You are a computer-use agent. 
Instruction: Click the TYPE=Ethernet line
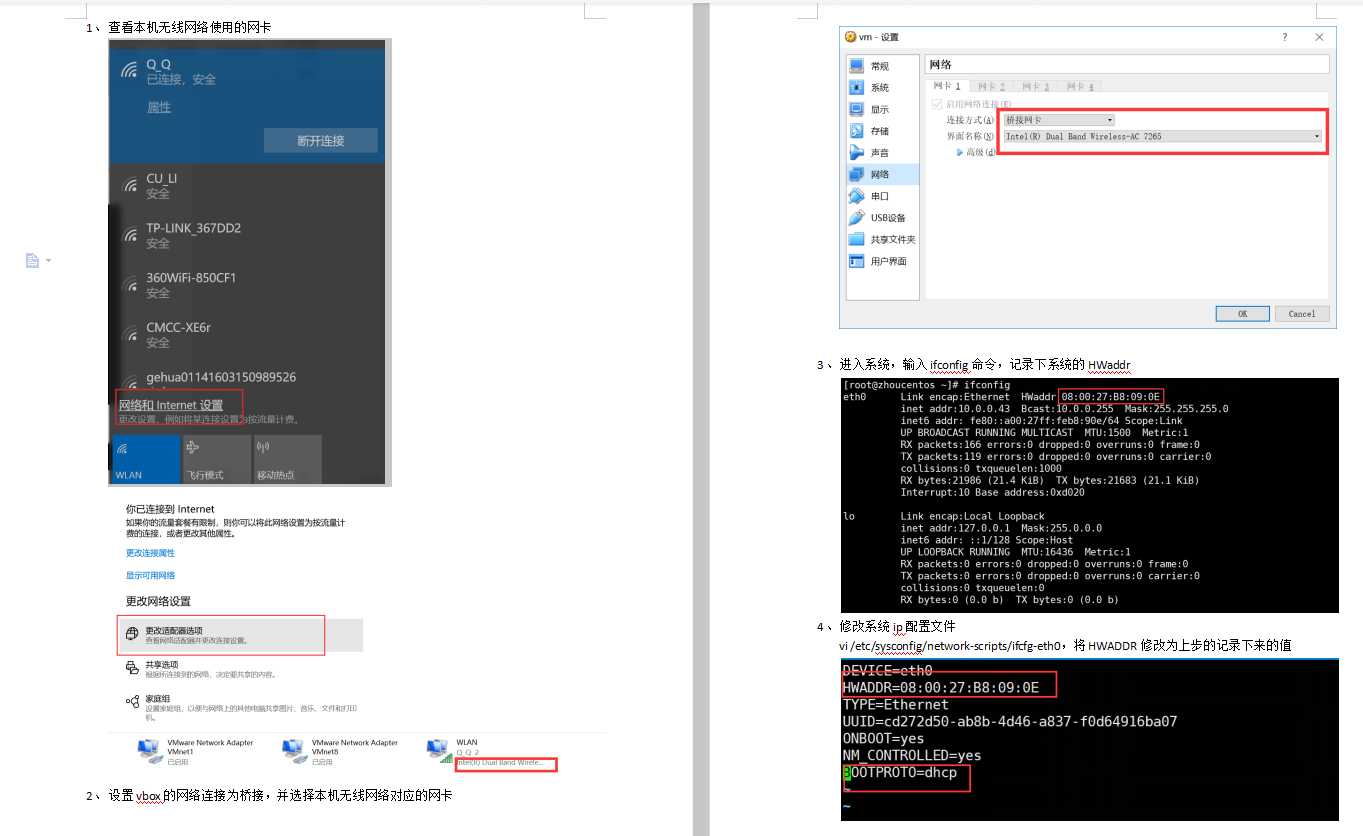(x=895, y=704)
